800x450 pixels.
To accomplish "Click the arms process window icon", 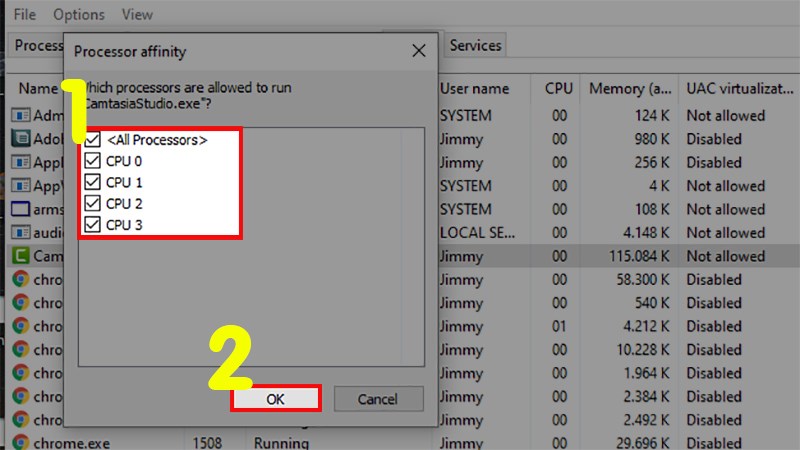I will pos(20,209).
